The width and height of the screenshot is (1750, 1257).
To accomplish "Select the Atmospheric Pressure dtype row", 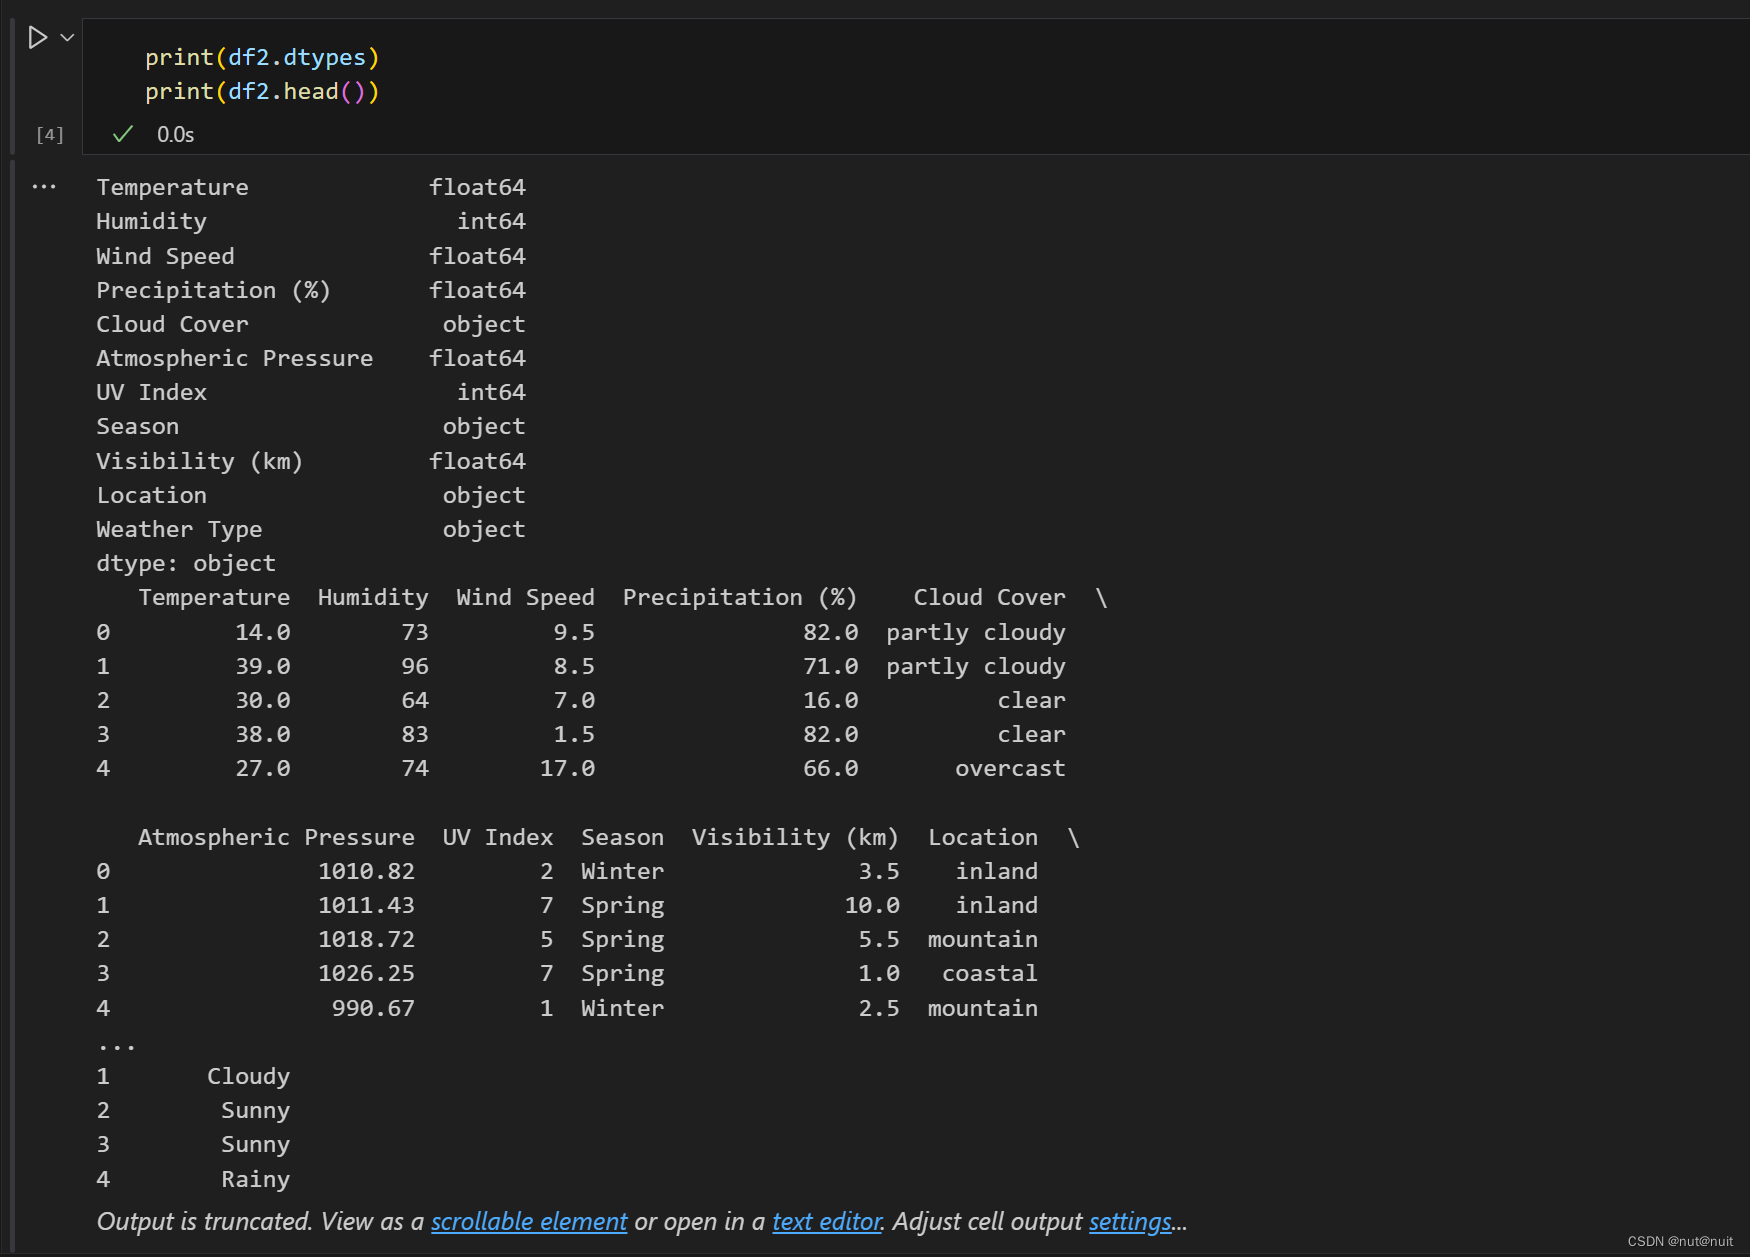I will coord(311,358).
